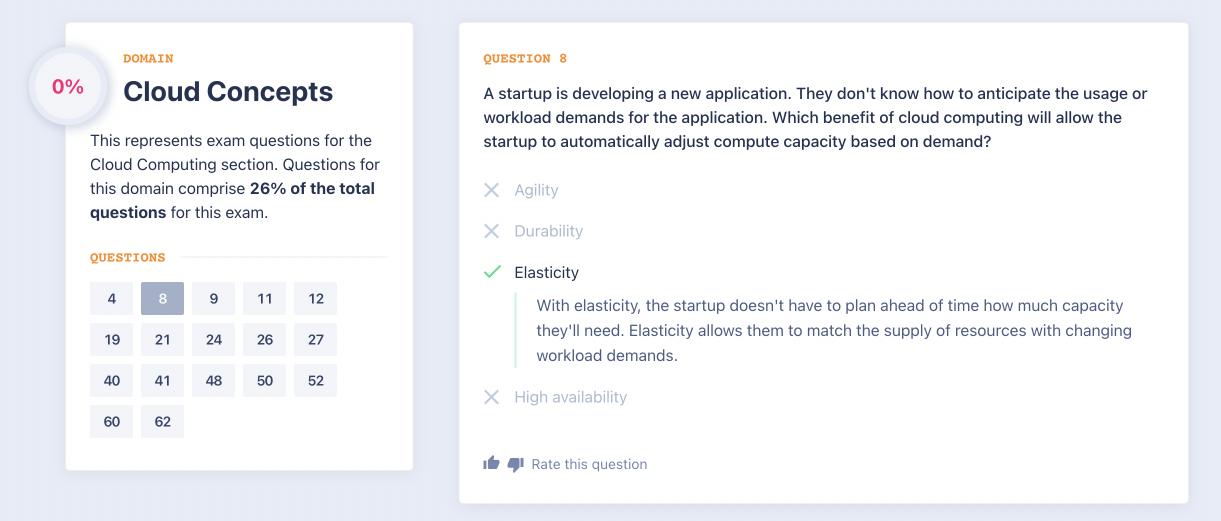Click the 0% score circle badge
This screenshot has width=1221, height=521.
(68, 87)
